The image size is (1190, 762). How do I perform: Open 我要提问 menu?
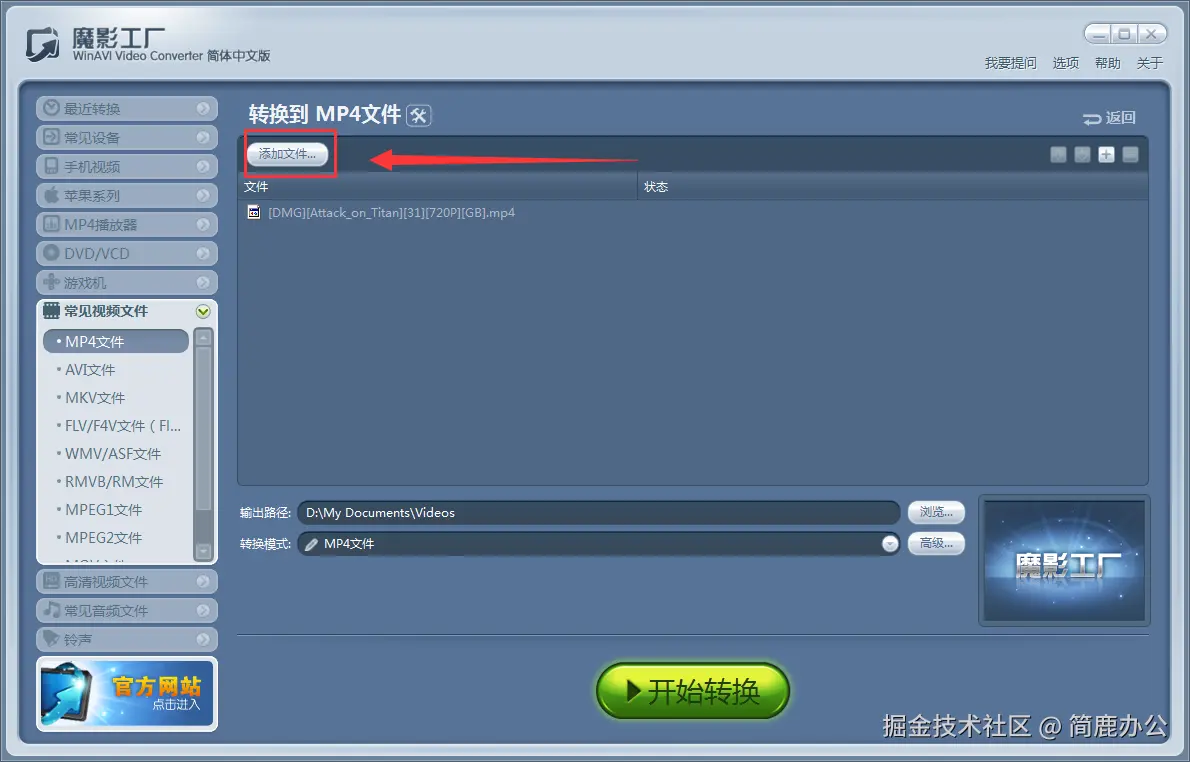[x=1010, y=63]
